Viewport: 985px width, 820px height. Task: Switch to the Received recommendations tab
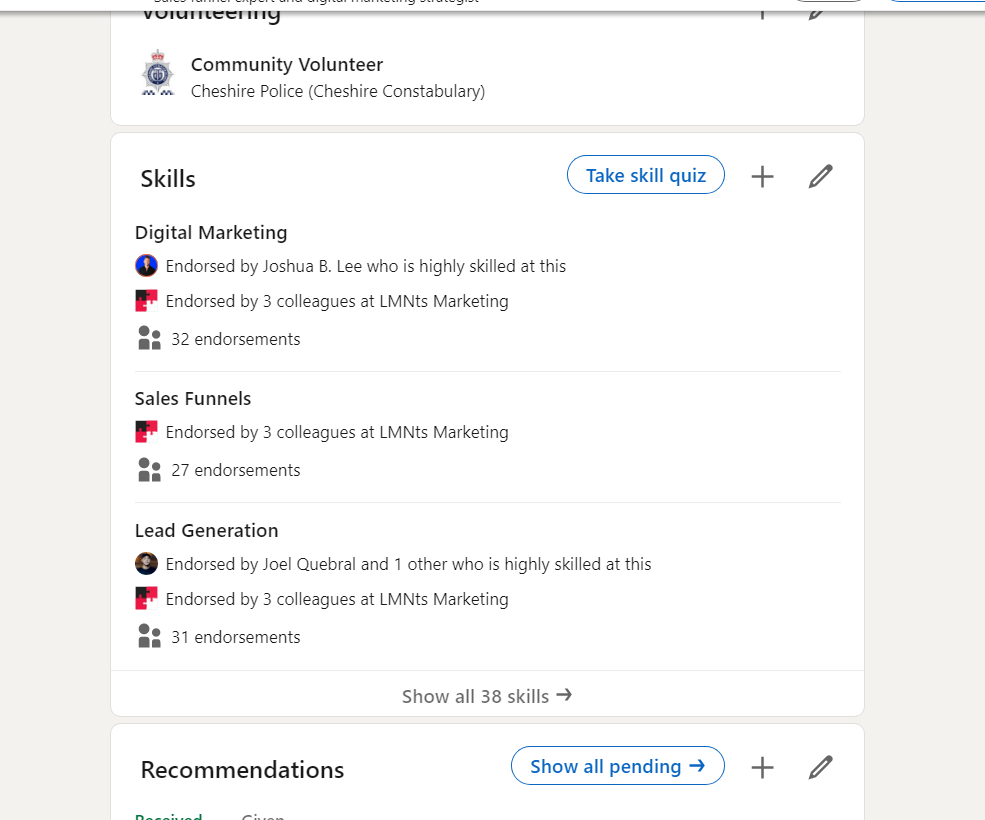pyautogui.click(x=169, y=815)
